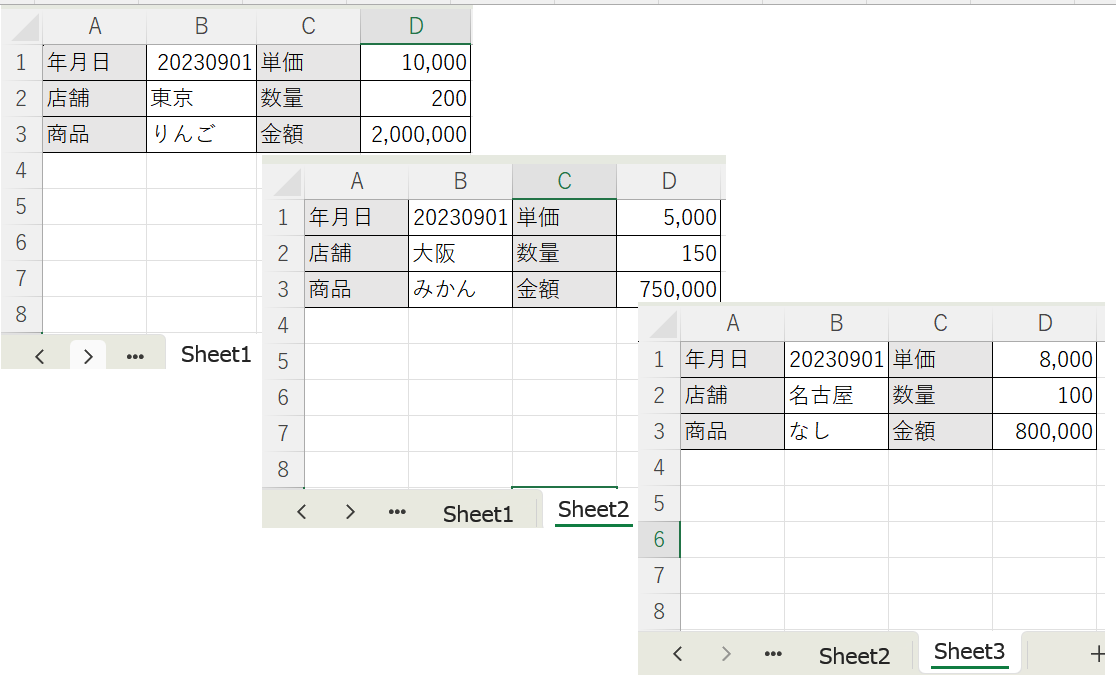Click the cell containing 大阪

coord(460,253)
